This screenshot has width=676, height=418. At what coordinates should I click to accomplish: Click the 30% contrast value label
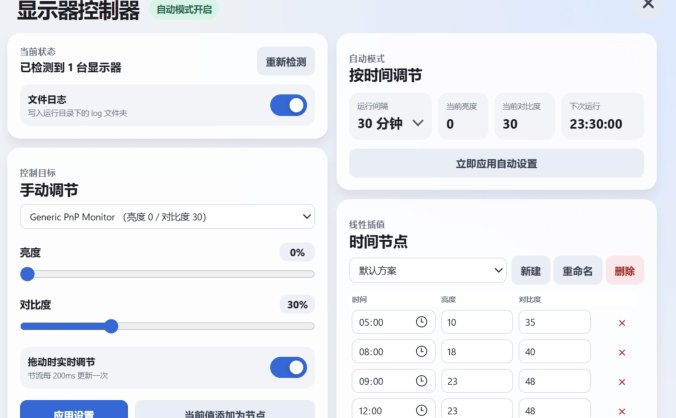[x=297, y=305]
